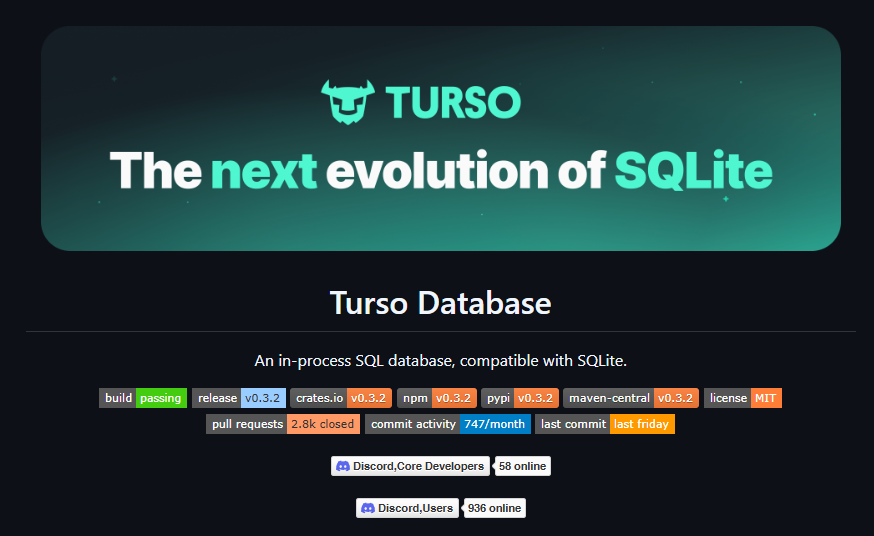
Task: Click the Turso Database heading
Action: coord(440,303)
